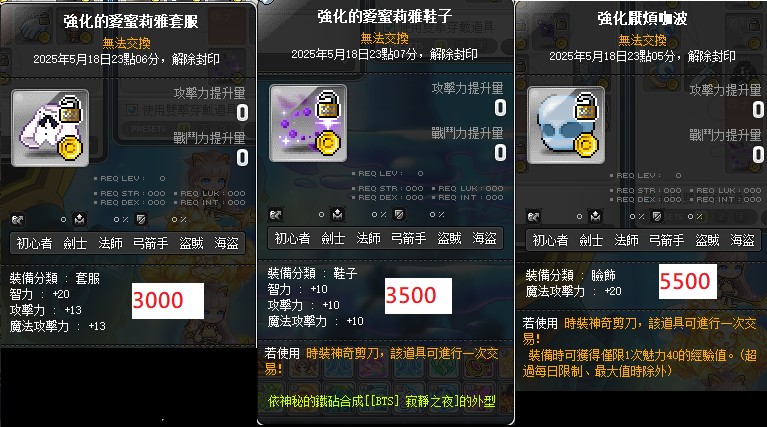The image size is (767, 427).
Task: Select 盜賊 class in shoes tooltip
Action: tap(449, 238)
